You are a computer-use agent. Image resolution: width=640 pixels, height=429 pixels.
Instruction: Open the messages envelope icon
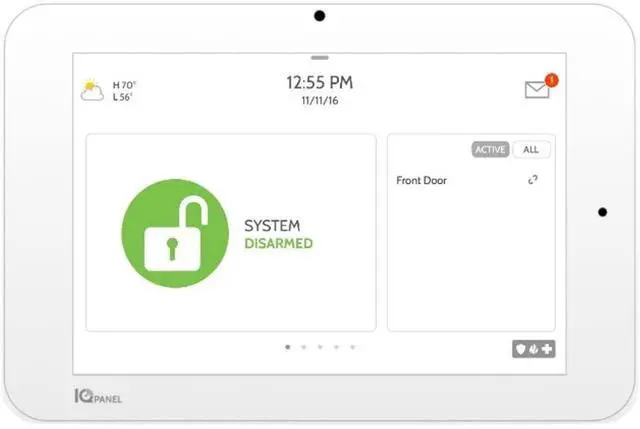537,89
